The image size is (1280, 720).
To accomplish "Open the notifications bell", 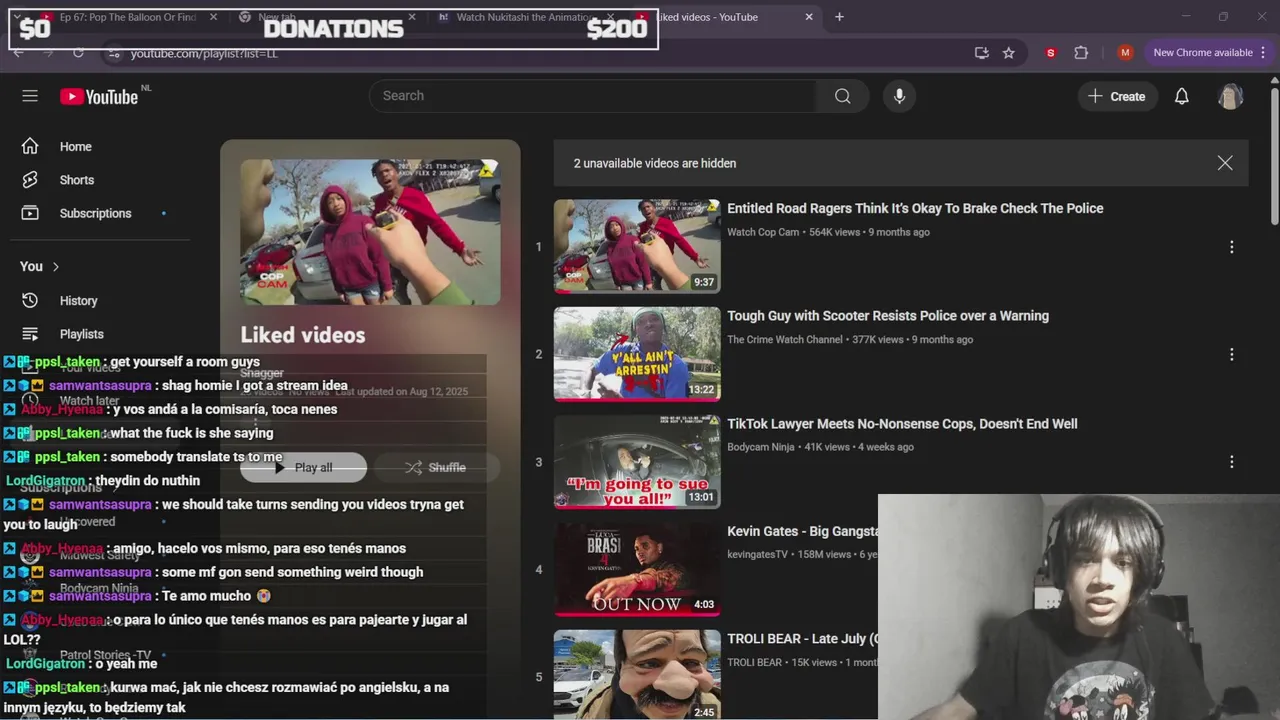I will point(1181,96).
